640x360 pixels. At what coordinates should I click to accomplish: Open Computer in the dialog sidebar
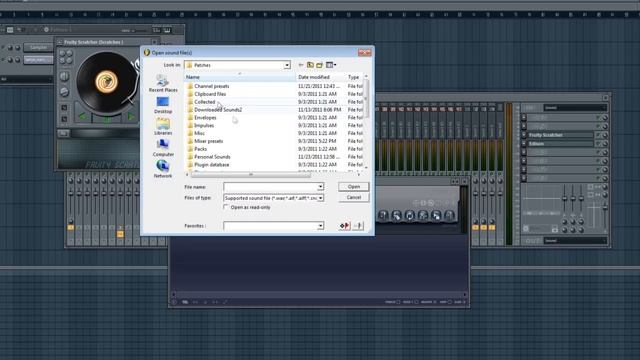click(x=163, y=148)
